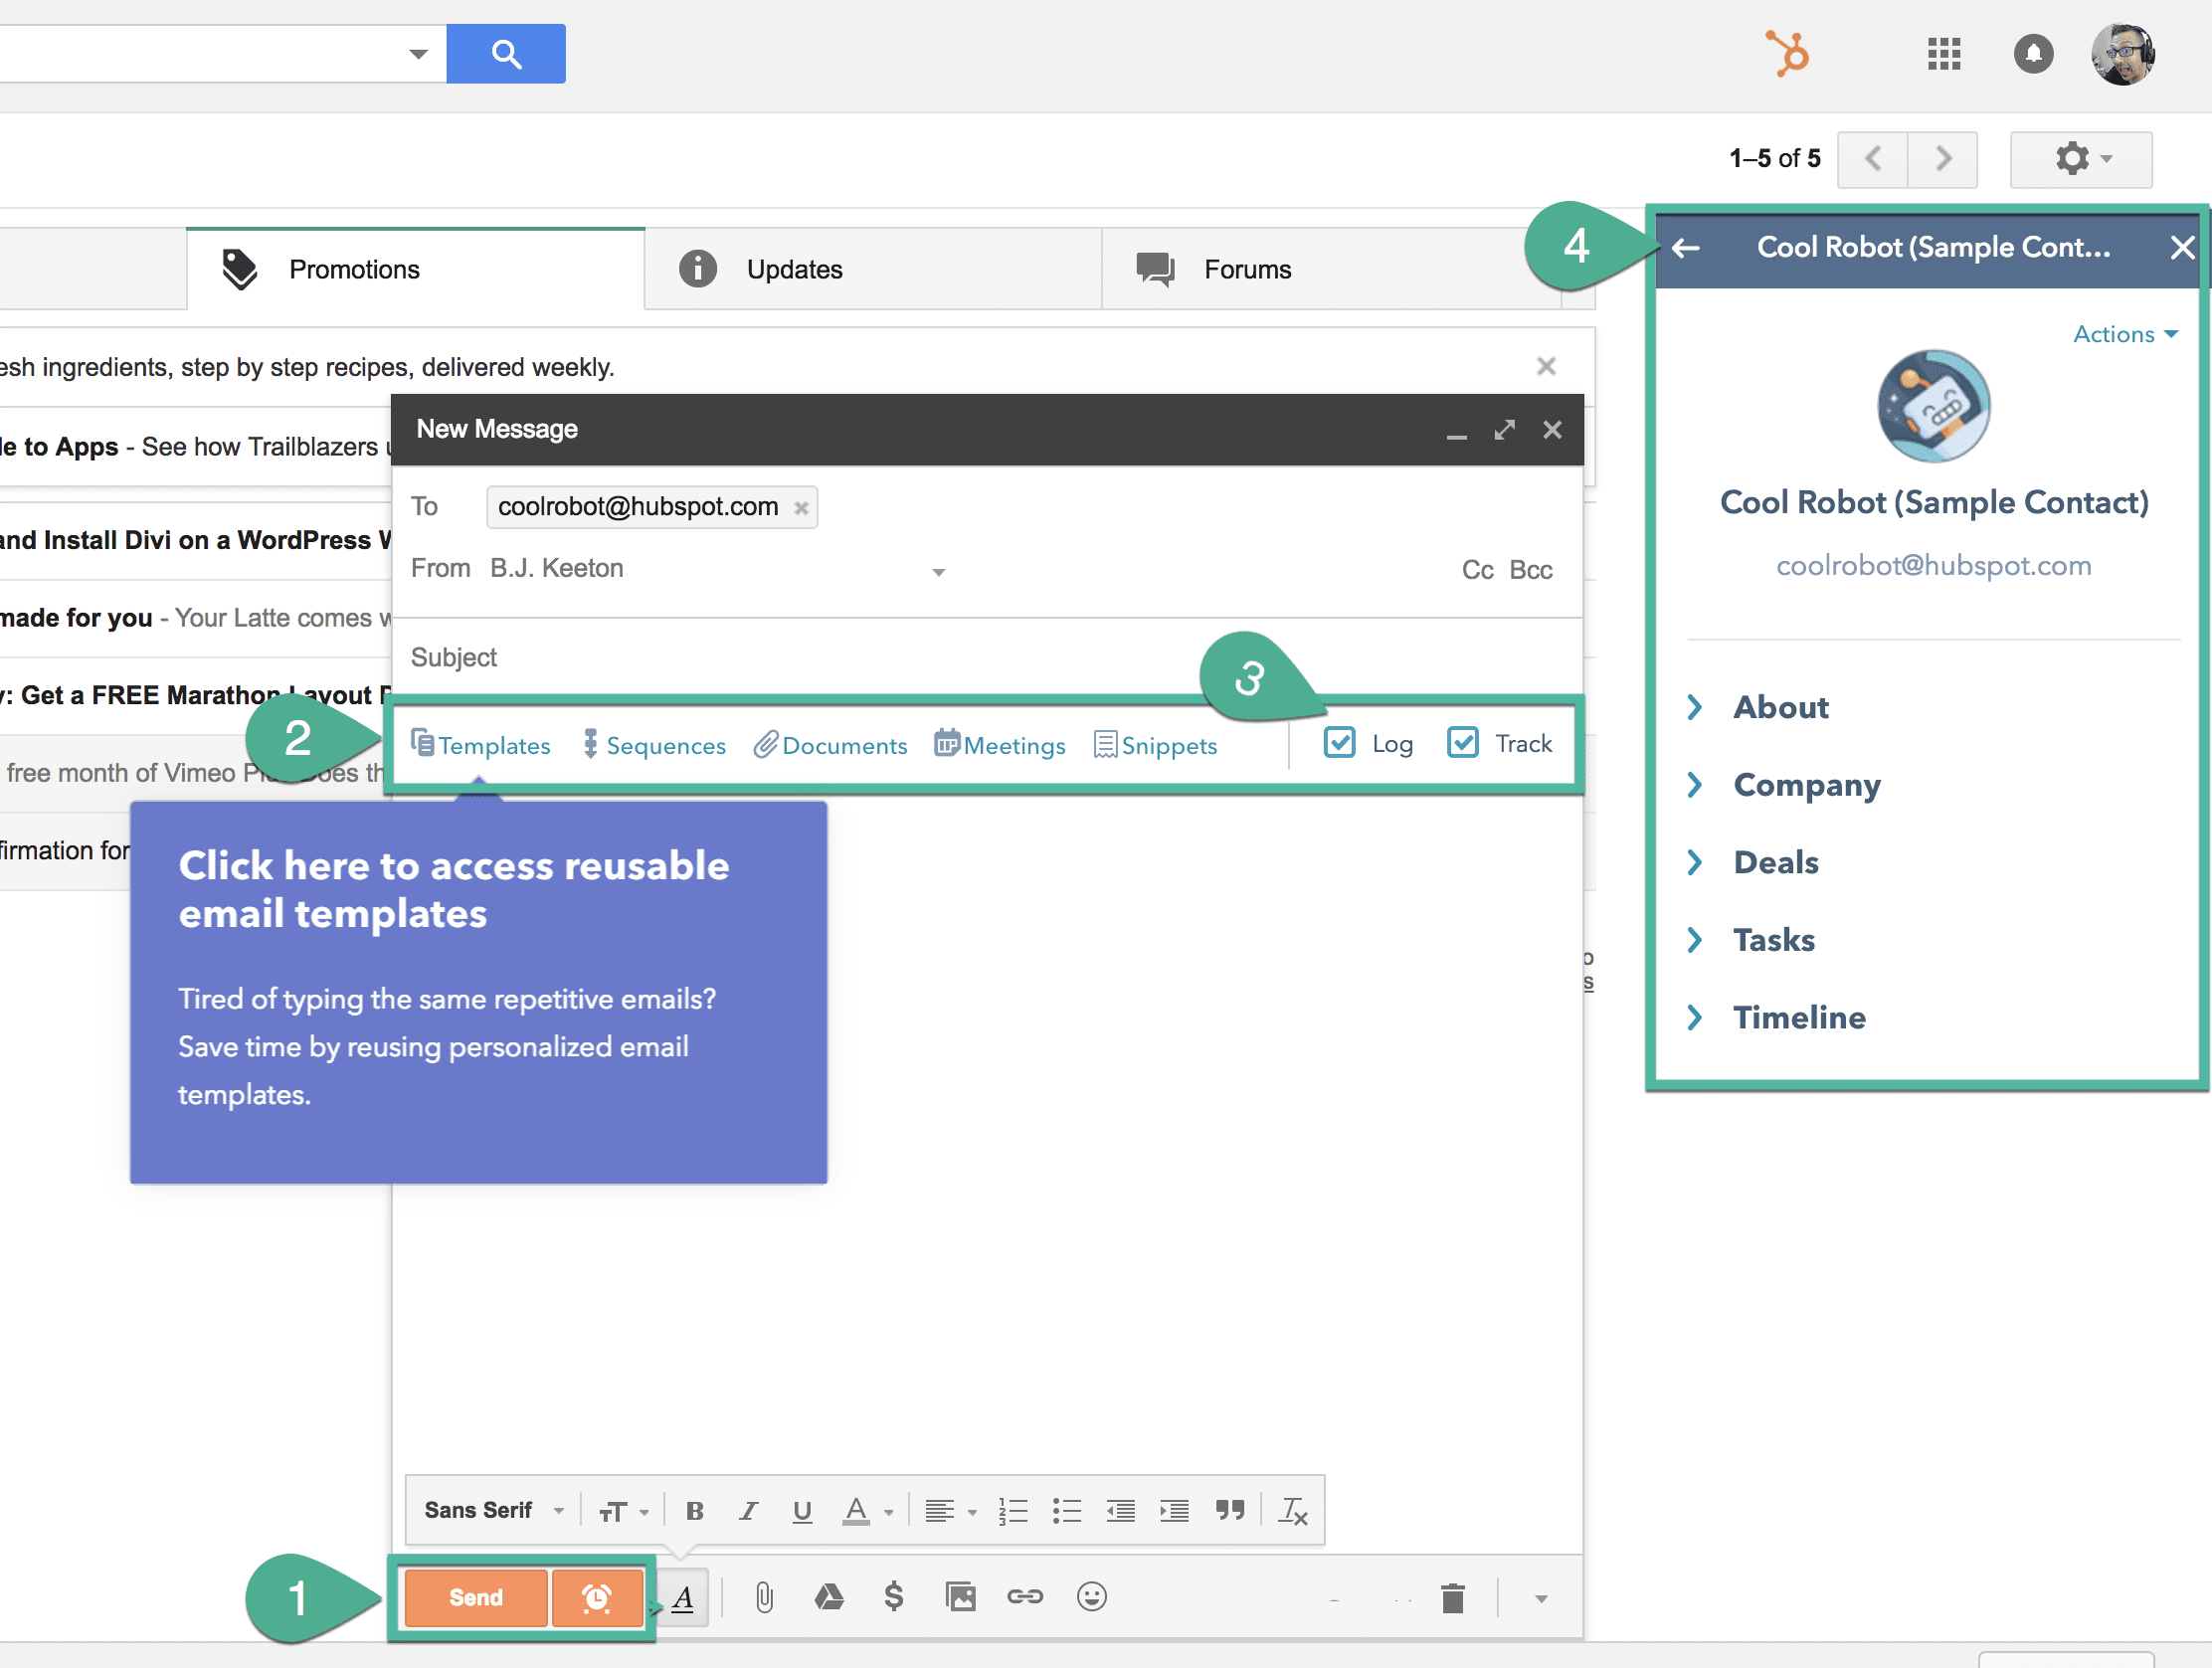Click the orange Send button
Image resolution: width=2212 pixels, height=1668 pixels.
click(x=476, y=1597)
